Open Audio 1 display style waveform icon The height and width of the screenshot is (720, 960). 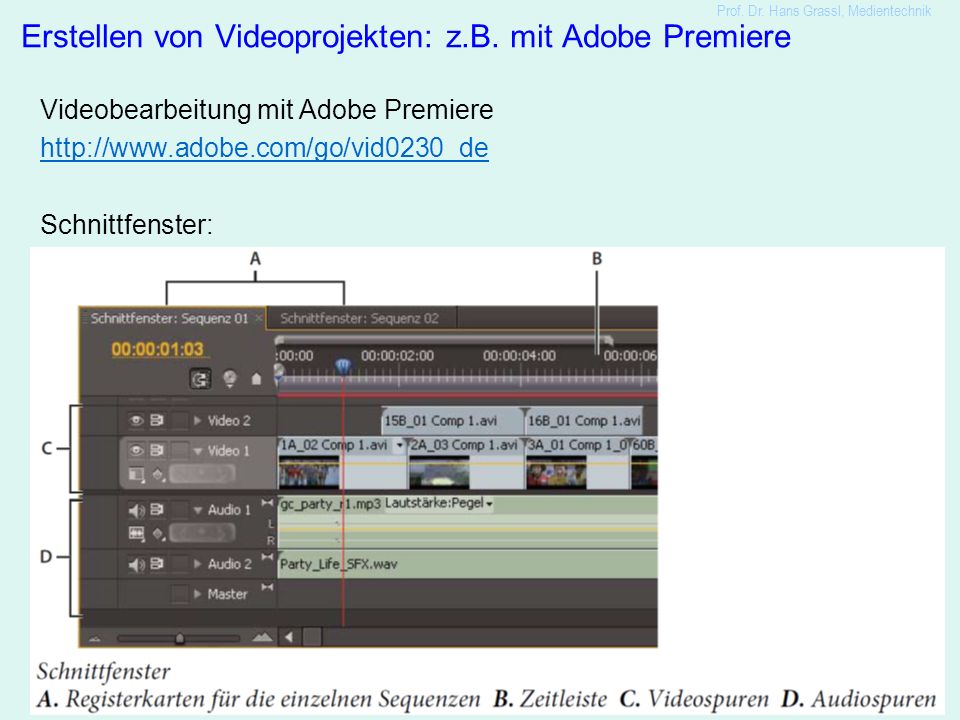137,534
